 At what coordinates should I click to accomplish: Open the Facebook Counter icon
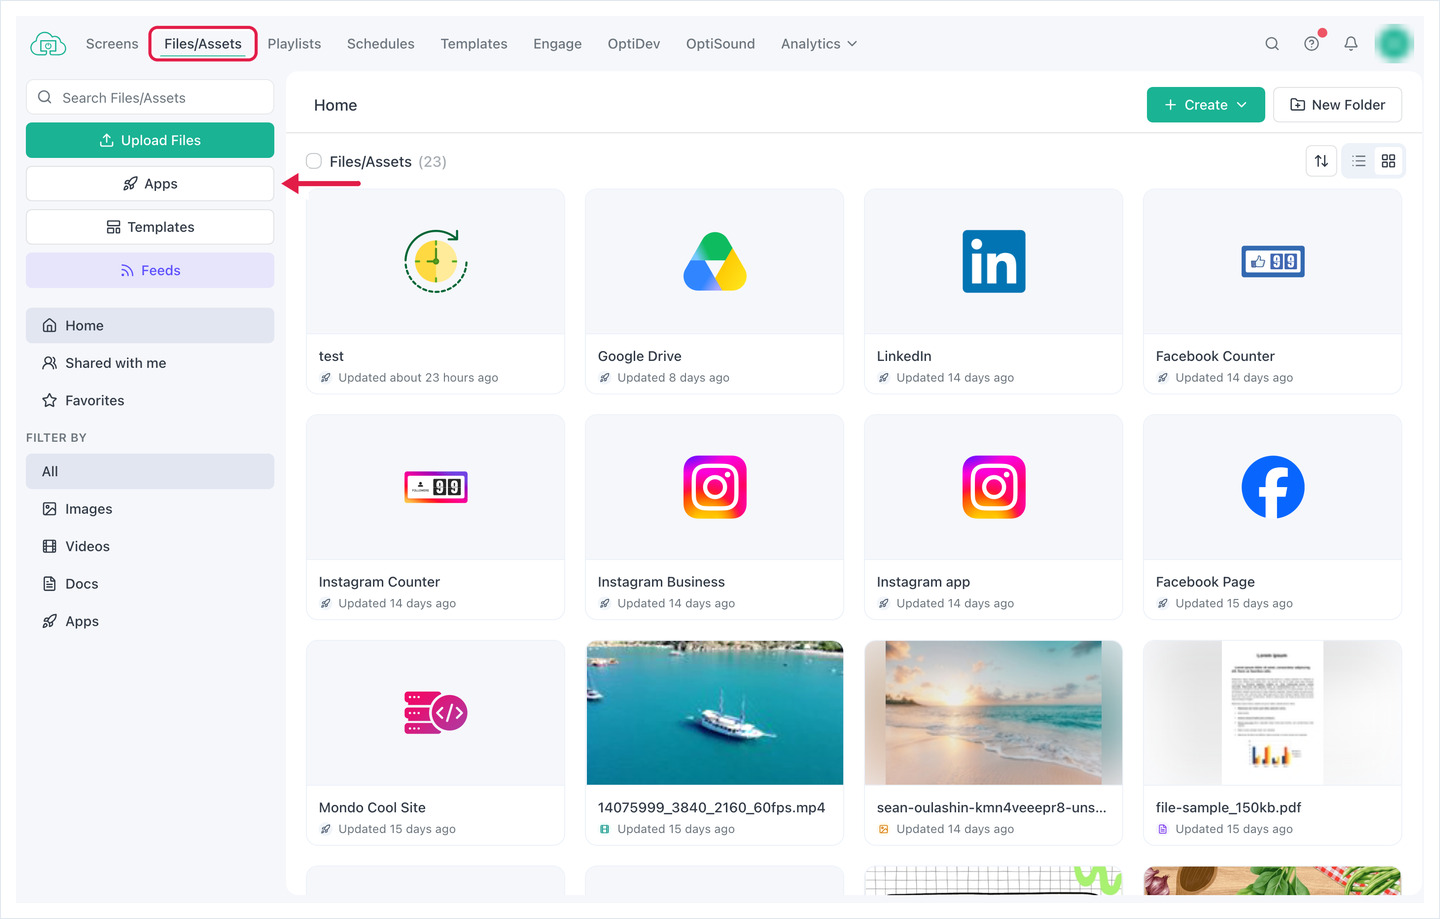[1273, 262]
